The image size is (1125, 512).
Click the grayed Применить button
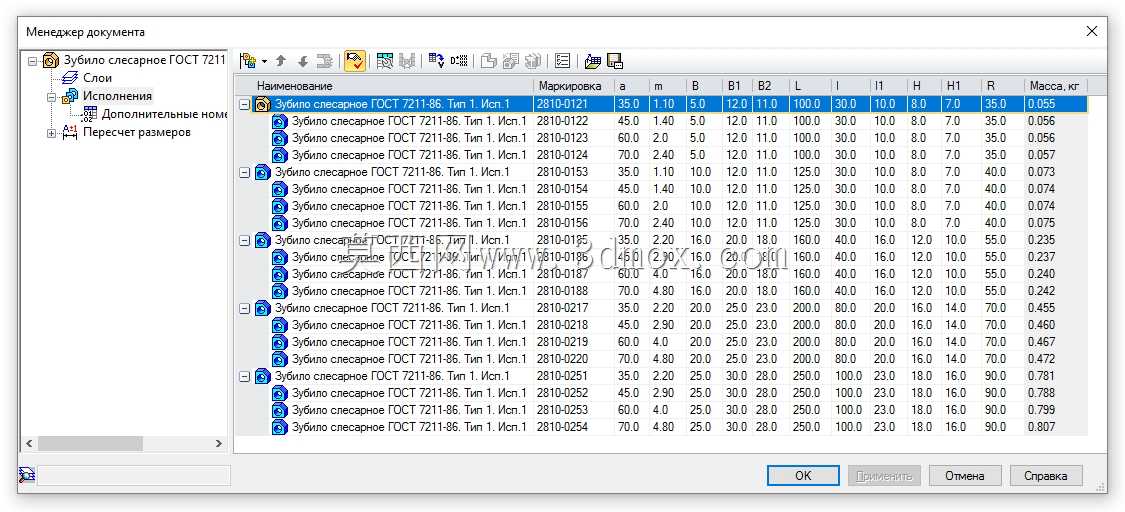[884, 475]
